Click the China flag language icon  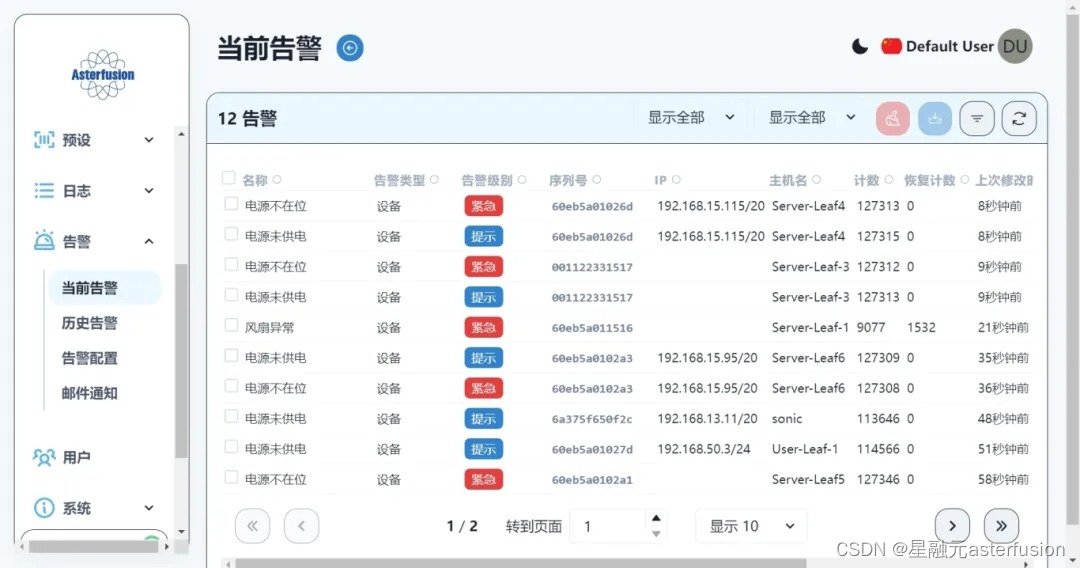click(891, 46)
